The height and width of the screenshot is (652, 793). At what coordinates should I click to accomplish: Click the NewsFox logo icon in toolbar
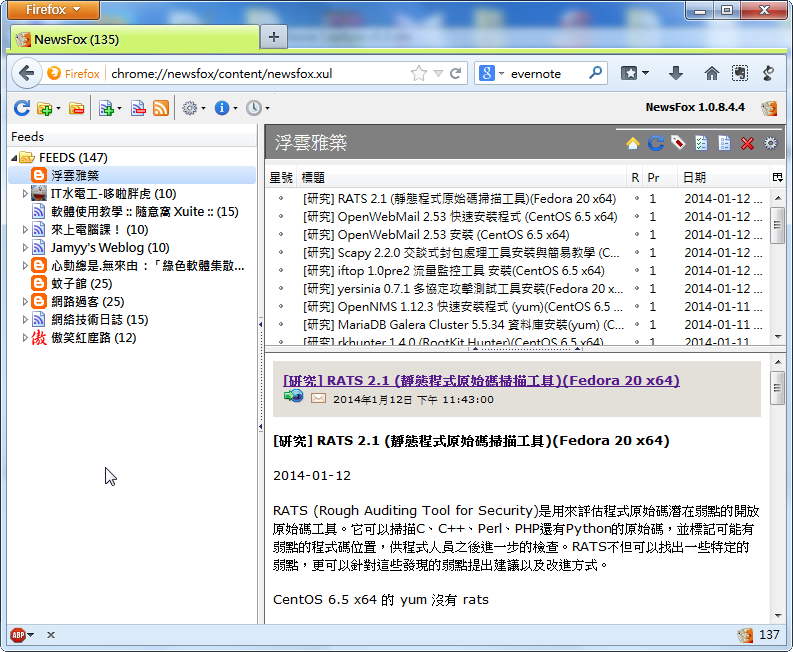pos(769,107)
